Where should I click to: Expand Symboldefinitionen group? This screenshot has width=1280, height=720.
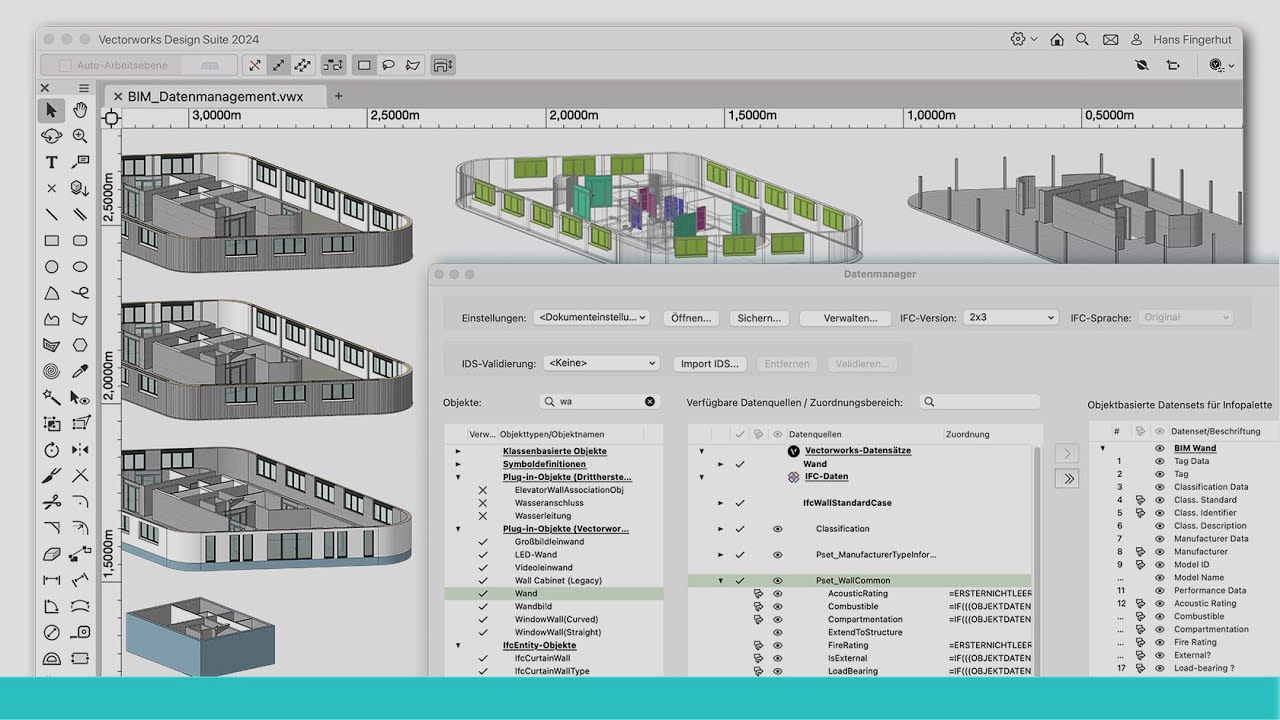[459, 464]
